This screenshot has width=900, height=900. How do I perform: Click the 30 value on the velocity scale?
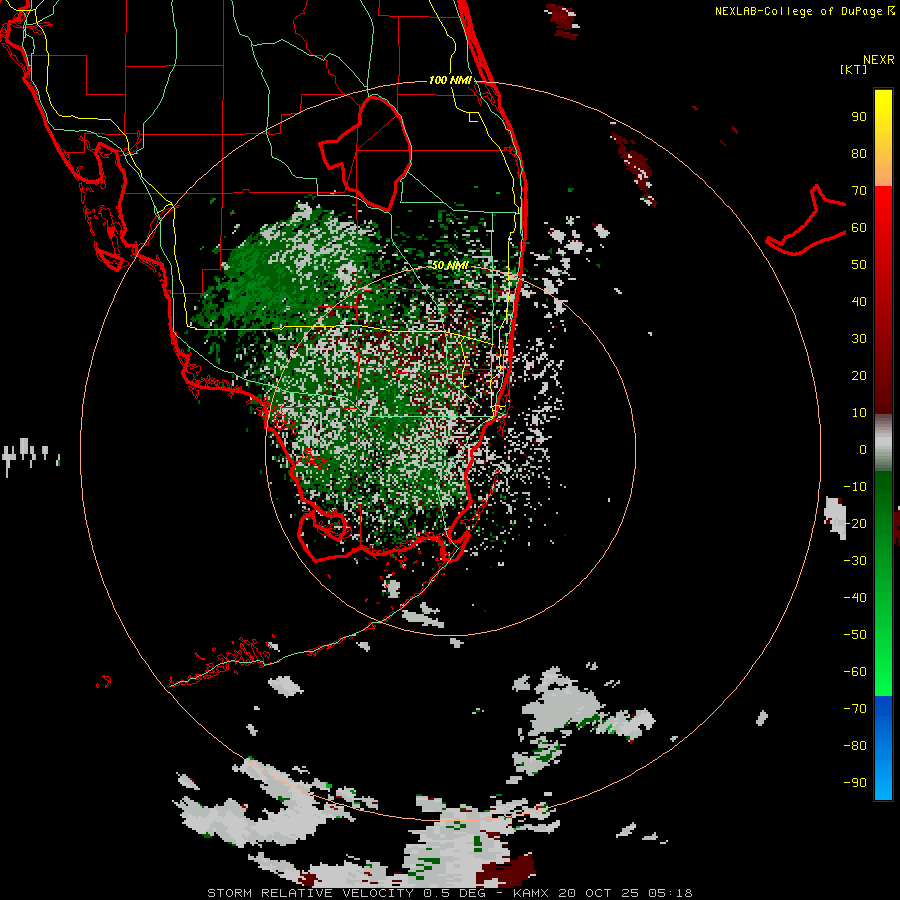pyautogui.click(x=859, y=339)
